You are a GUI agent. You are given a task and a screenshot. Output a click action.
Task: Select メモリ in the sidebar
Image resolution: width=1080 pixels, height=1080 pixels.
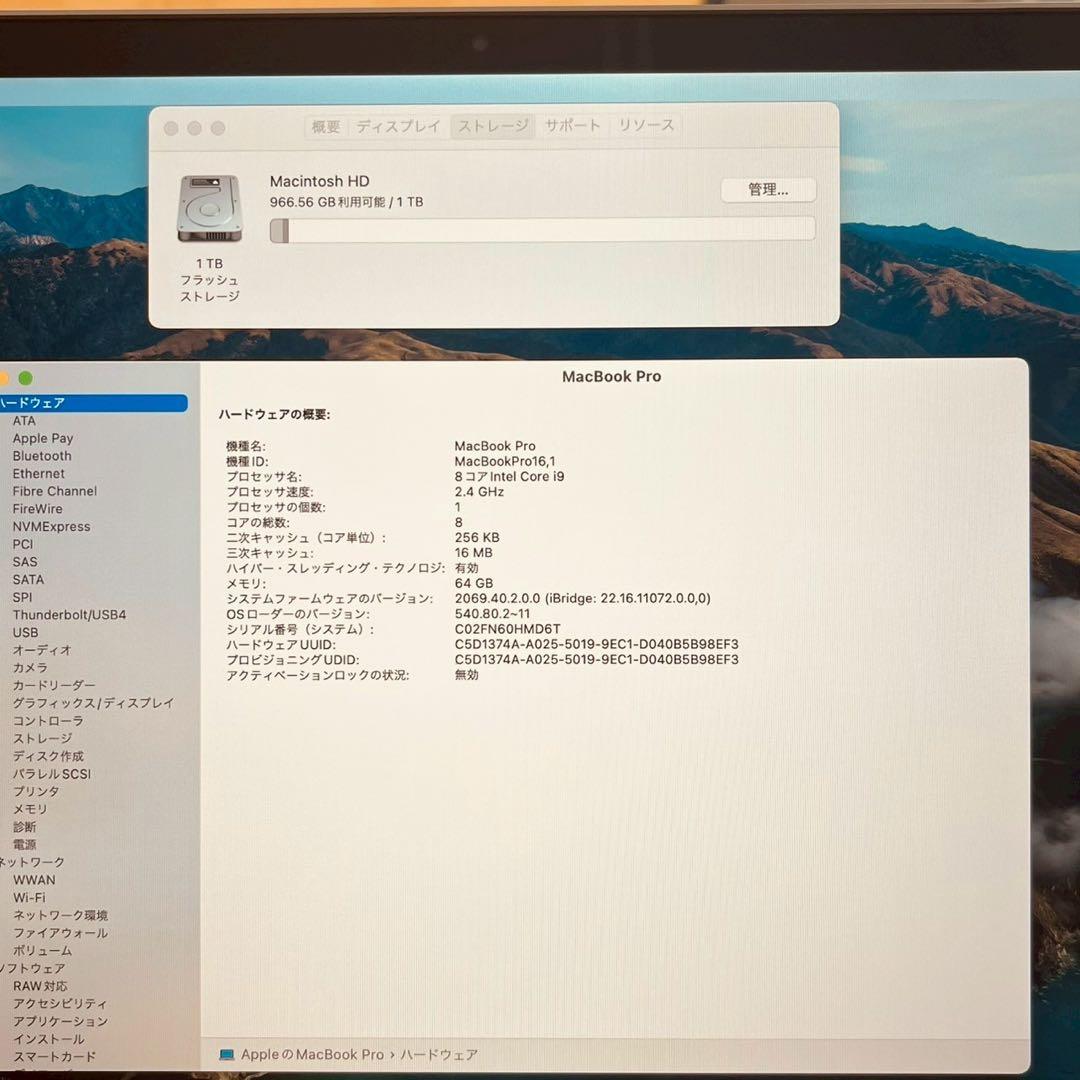[x=30, y=809]
